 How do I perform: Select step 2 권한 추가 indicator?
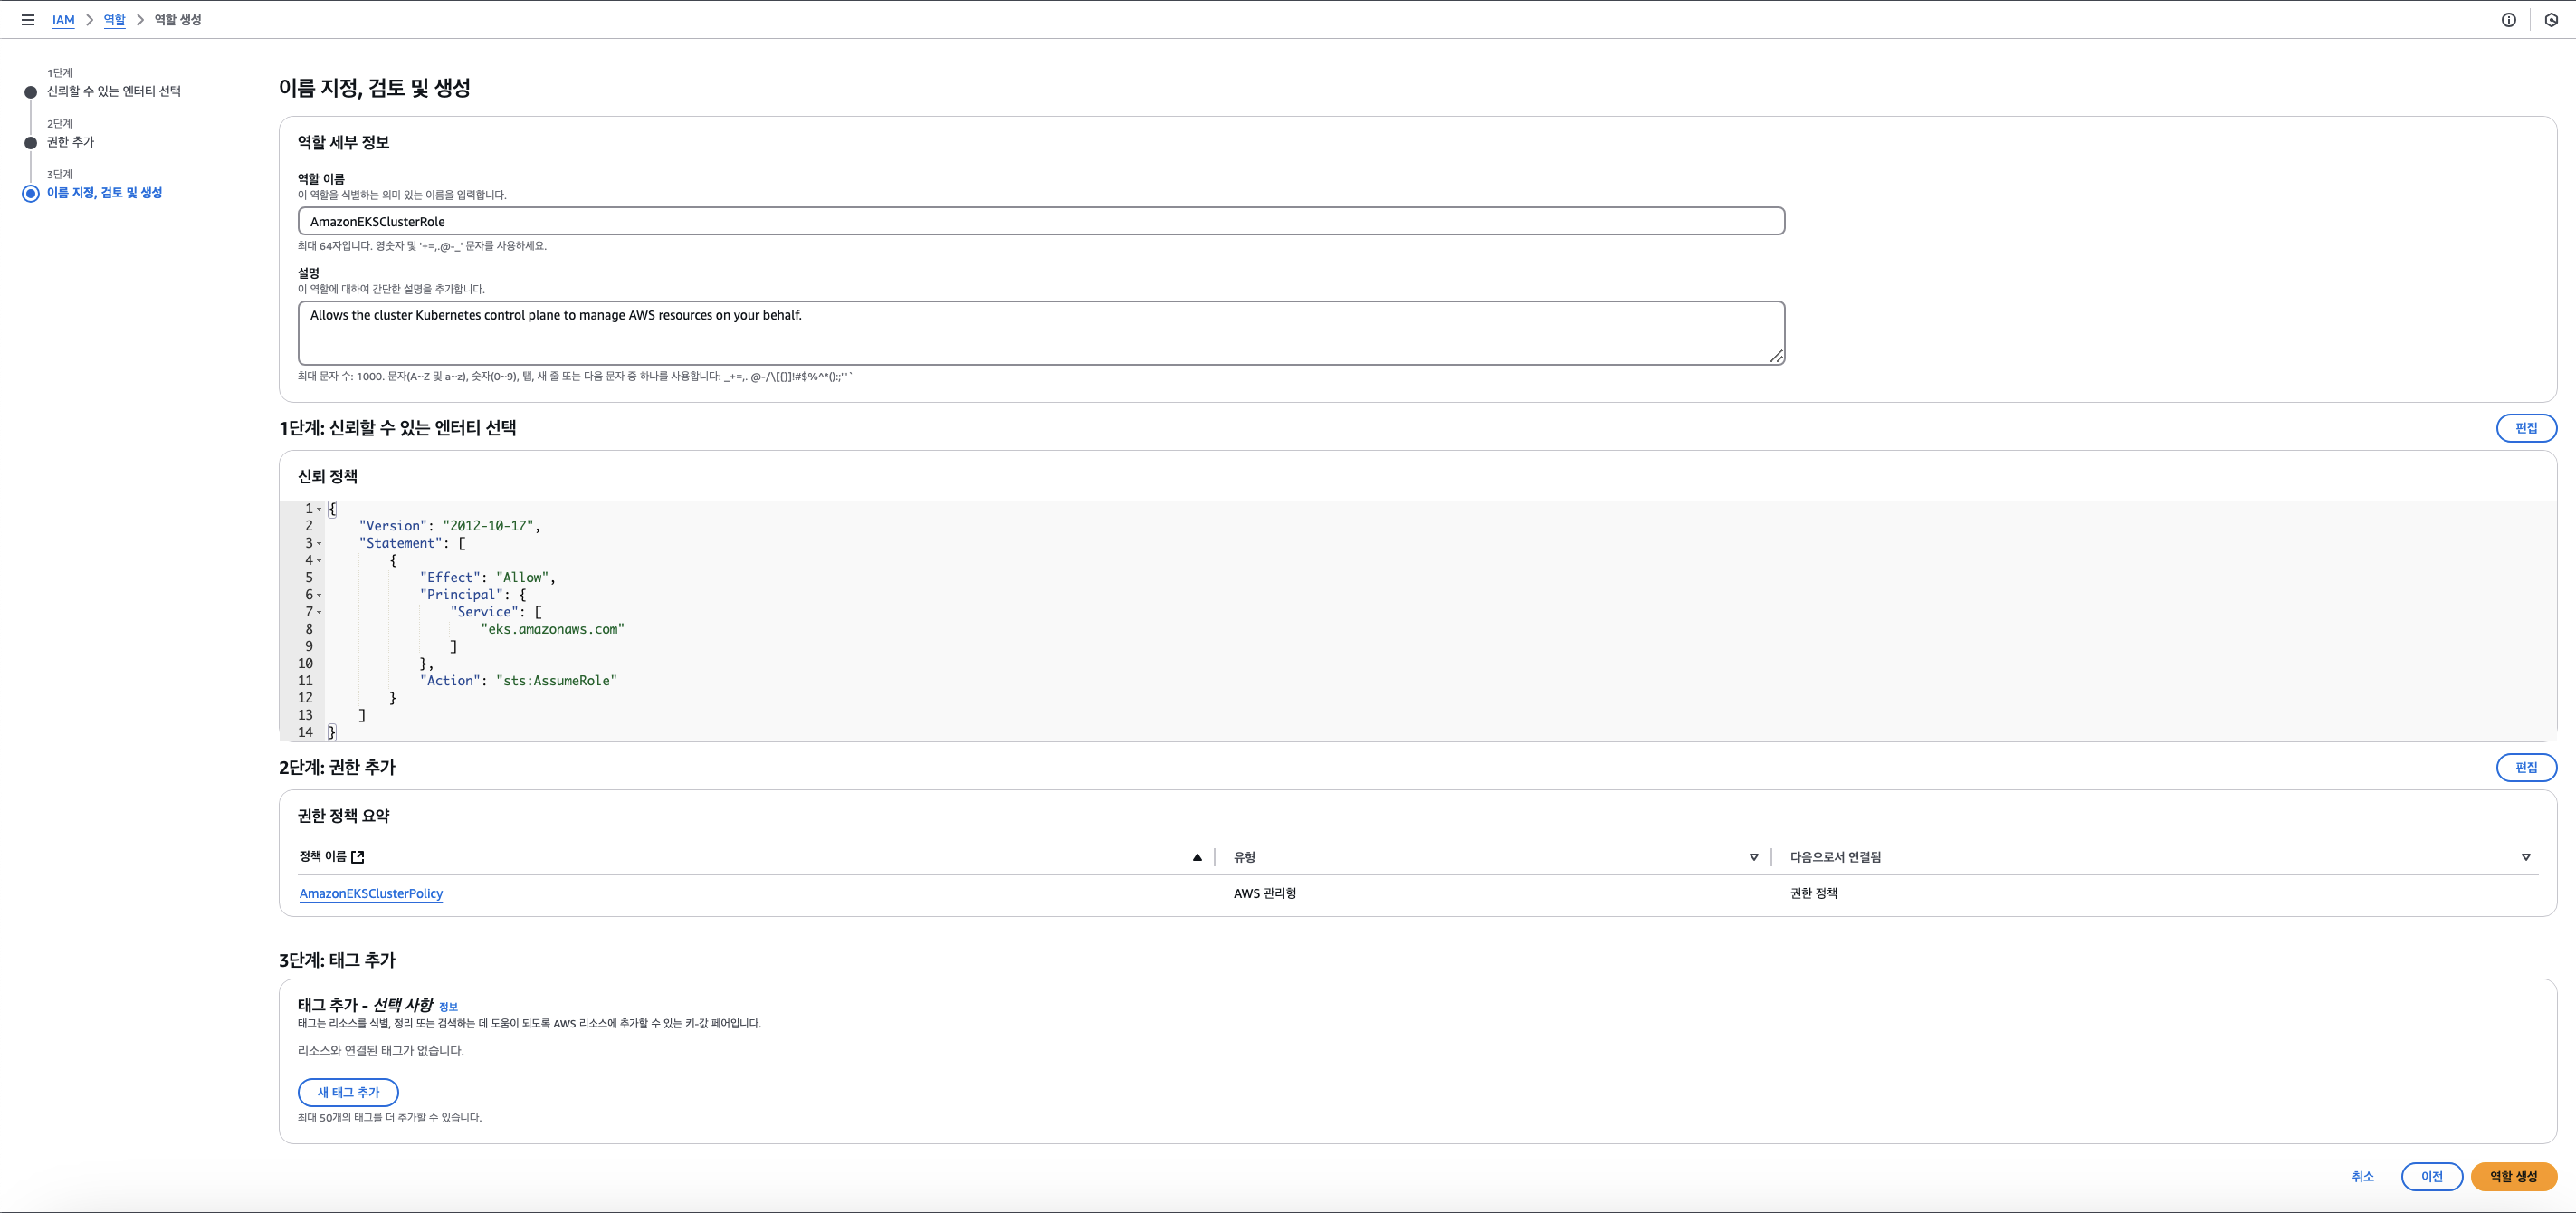[x=31, y=143]
